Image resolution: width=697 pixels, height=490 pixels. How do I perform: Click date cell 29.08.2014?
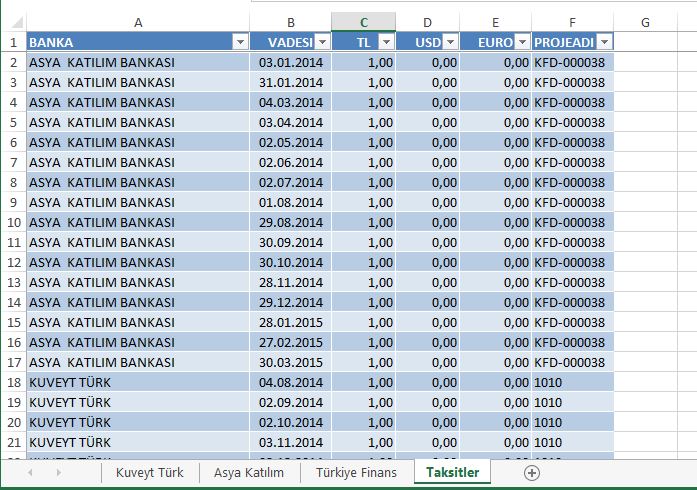click(x=291, y=222)
